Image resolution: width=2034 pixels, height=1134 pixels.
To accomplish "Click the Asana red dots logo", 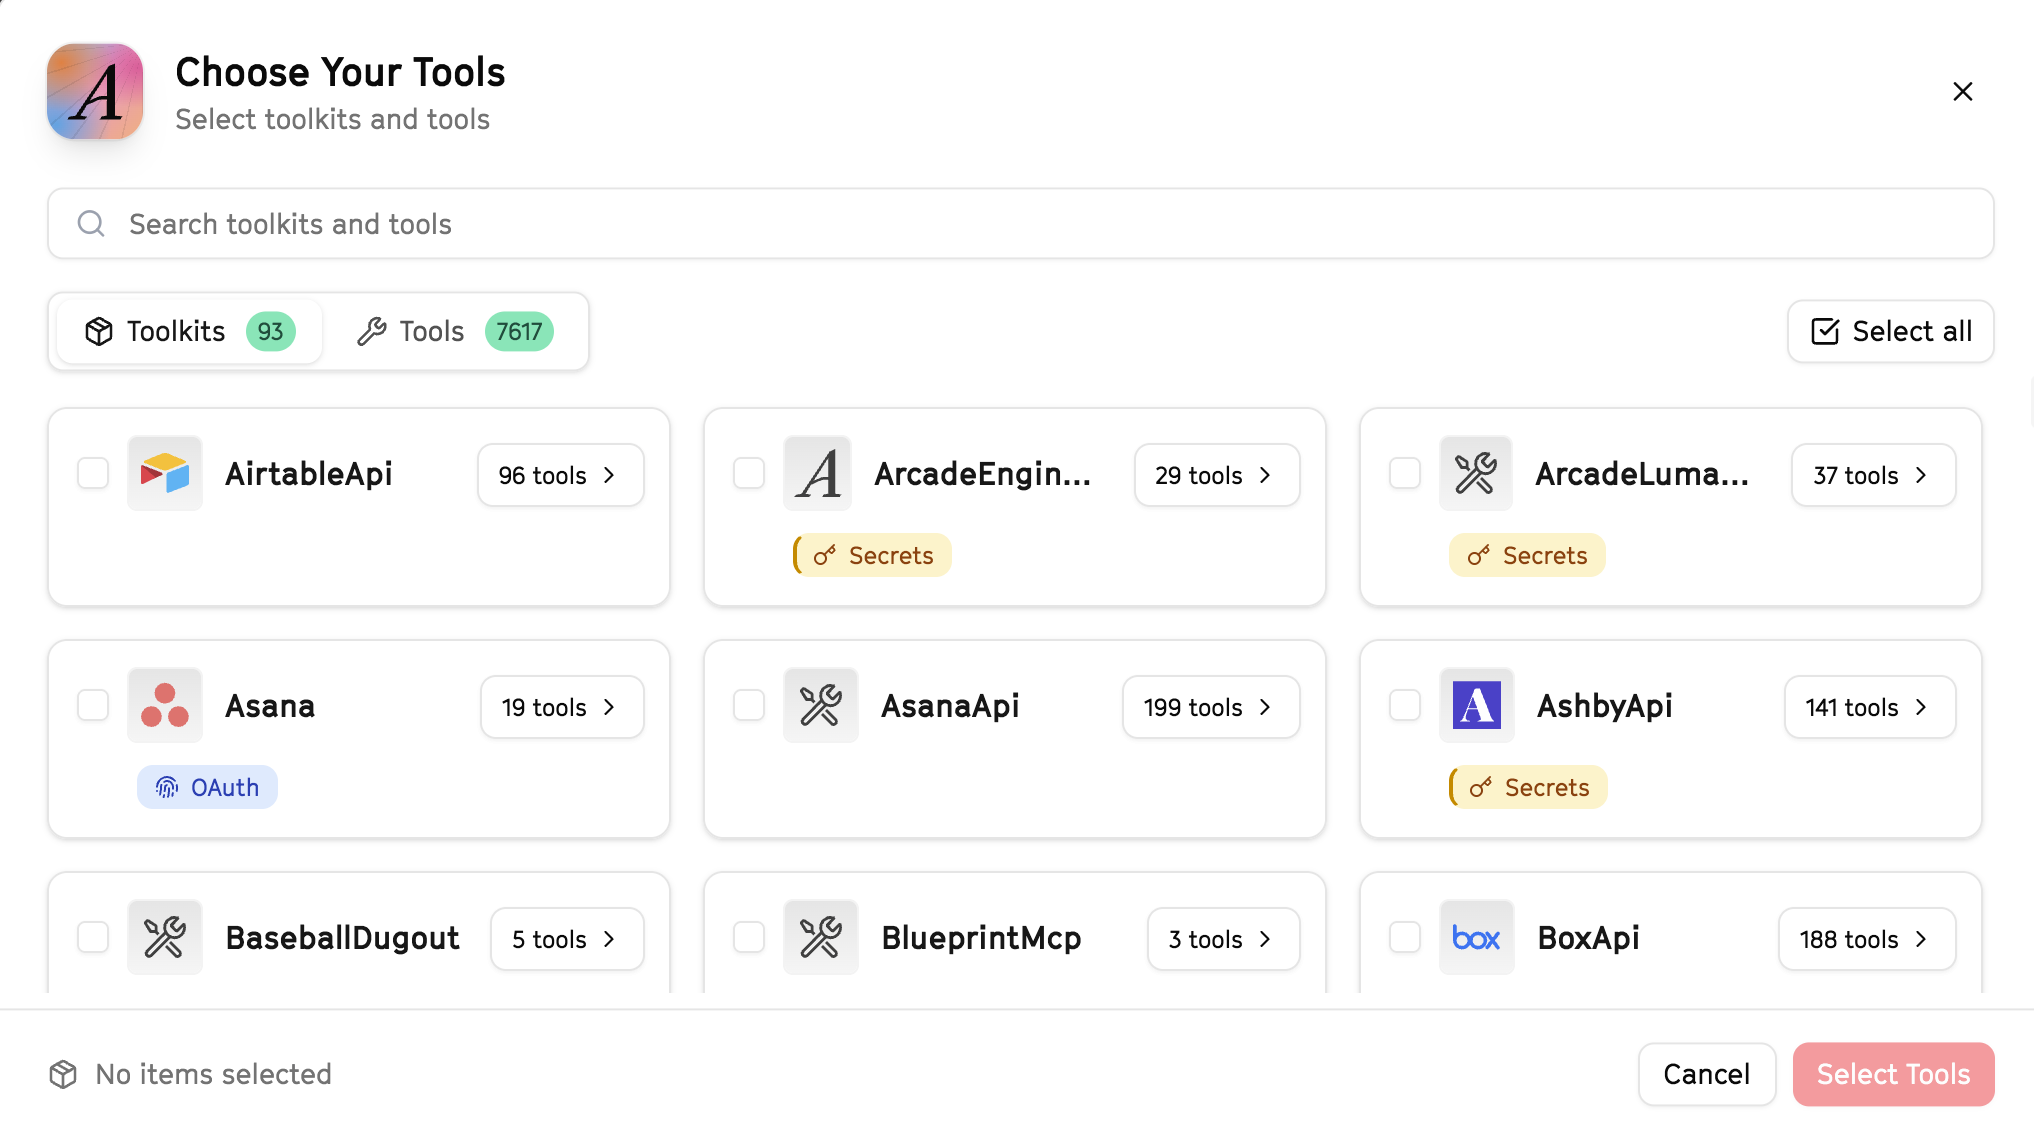I will [164, 705].
